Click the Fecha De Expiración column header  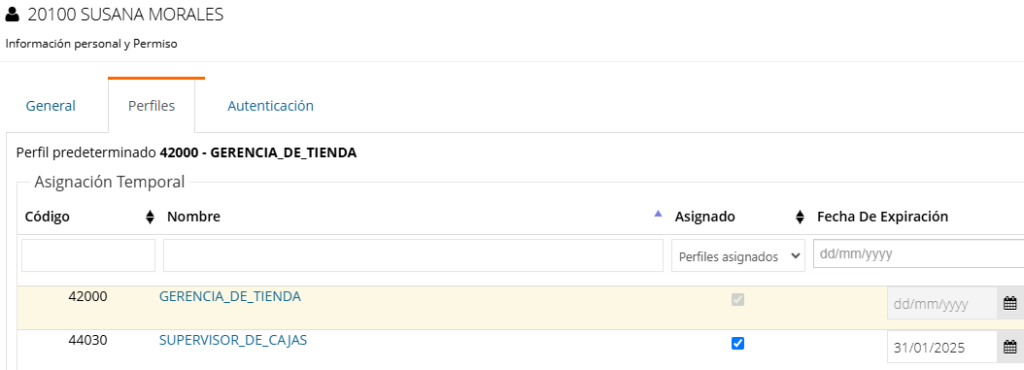point(882,217)
